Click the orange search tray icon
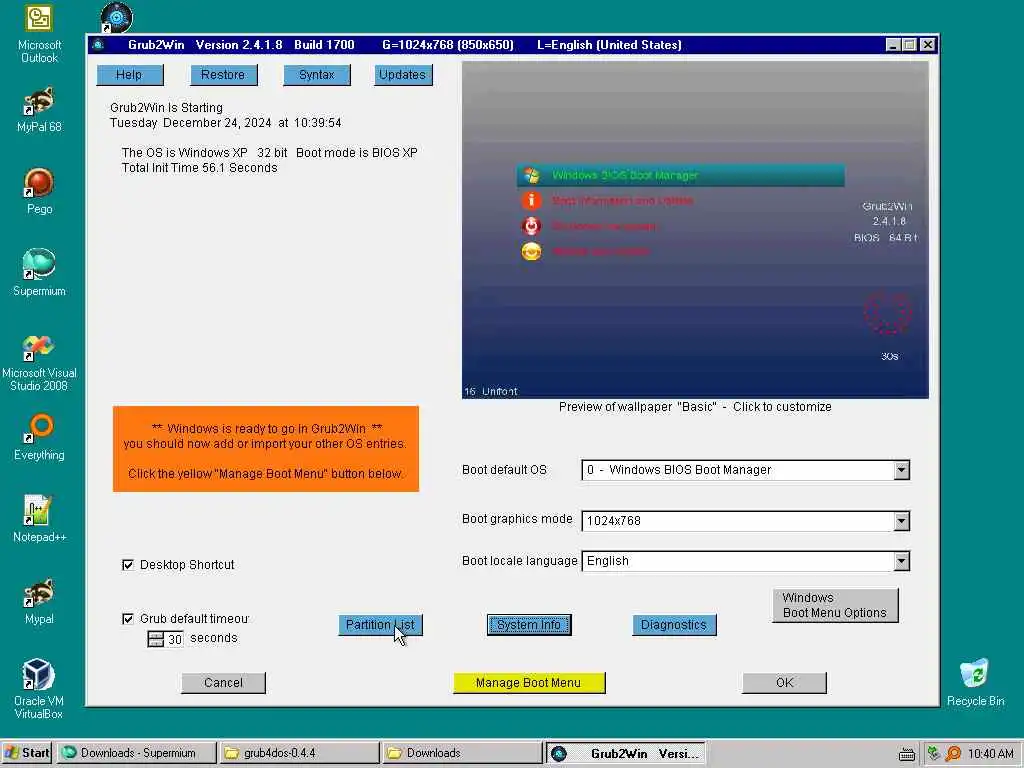The width and height of the screenshot is (1024, 768). (953, 753)
